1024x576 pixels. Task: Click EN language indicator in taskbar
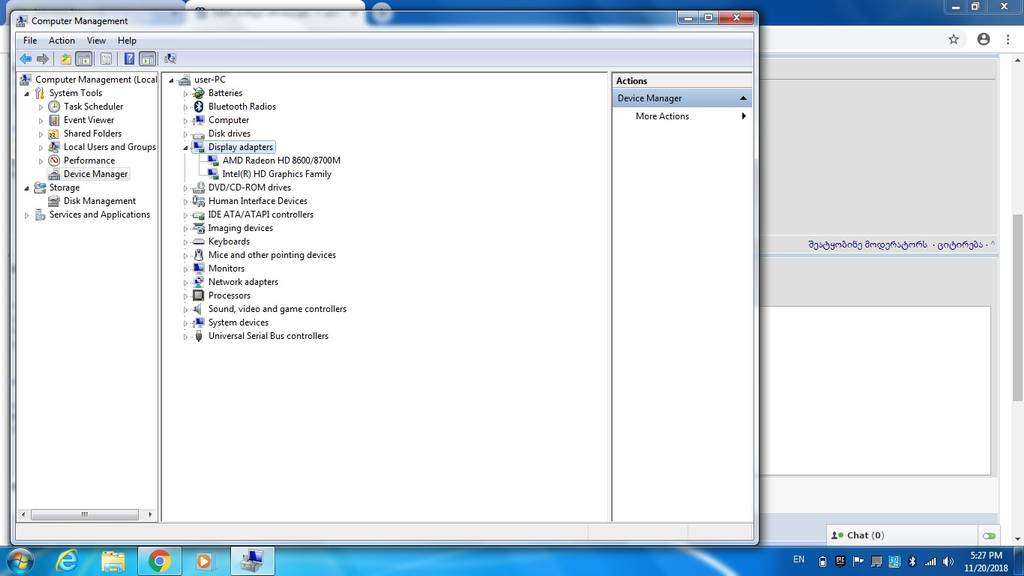pos(799,560)
